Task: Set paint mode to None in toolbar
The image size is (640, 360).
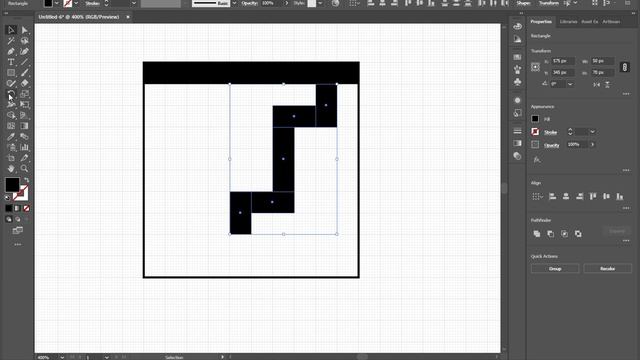Action: coord(26,209)
